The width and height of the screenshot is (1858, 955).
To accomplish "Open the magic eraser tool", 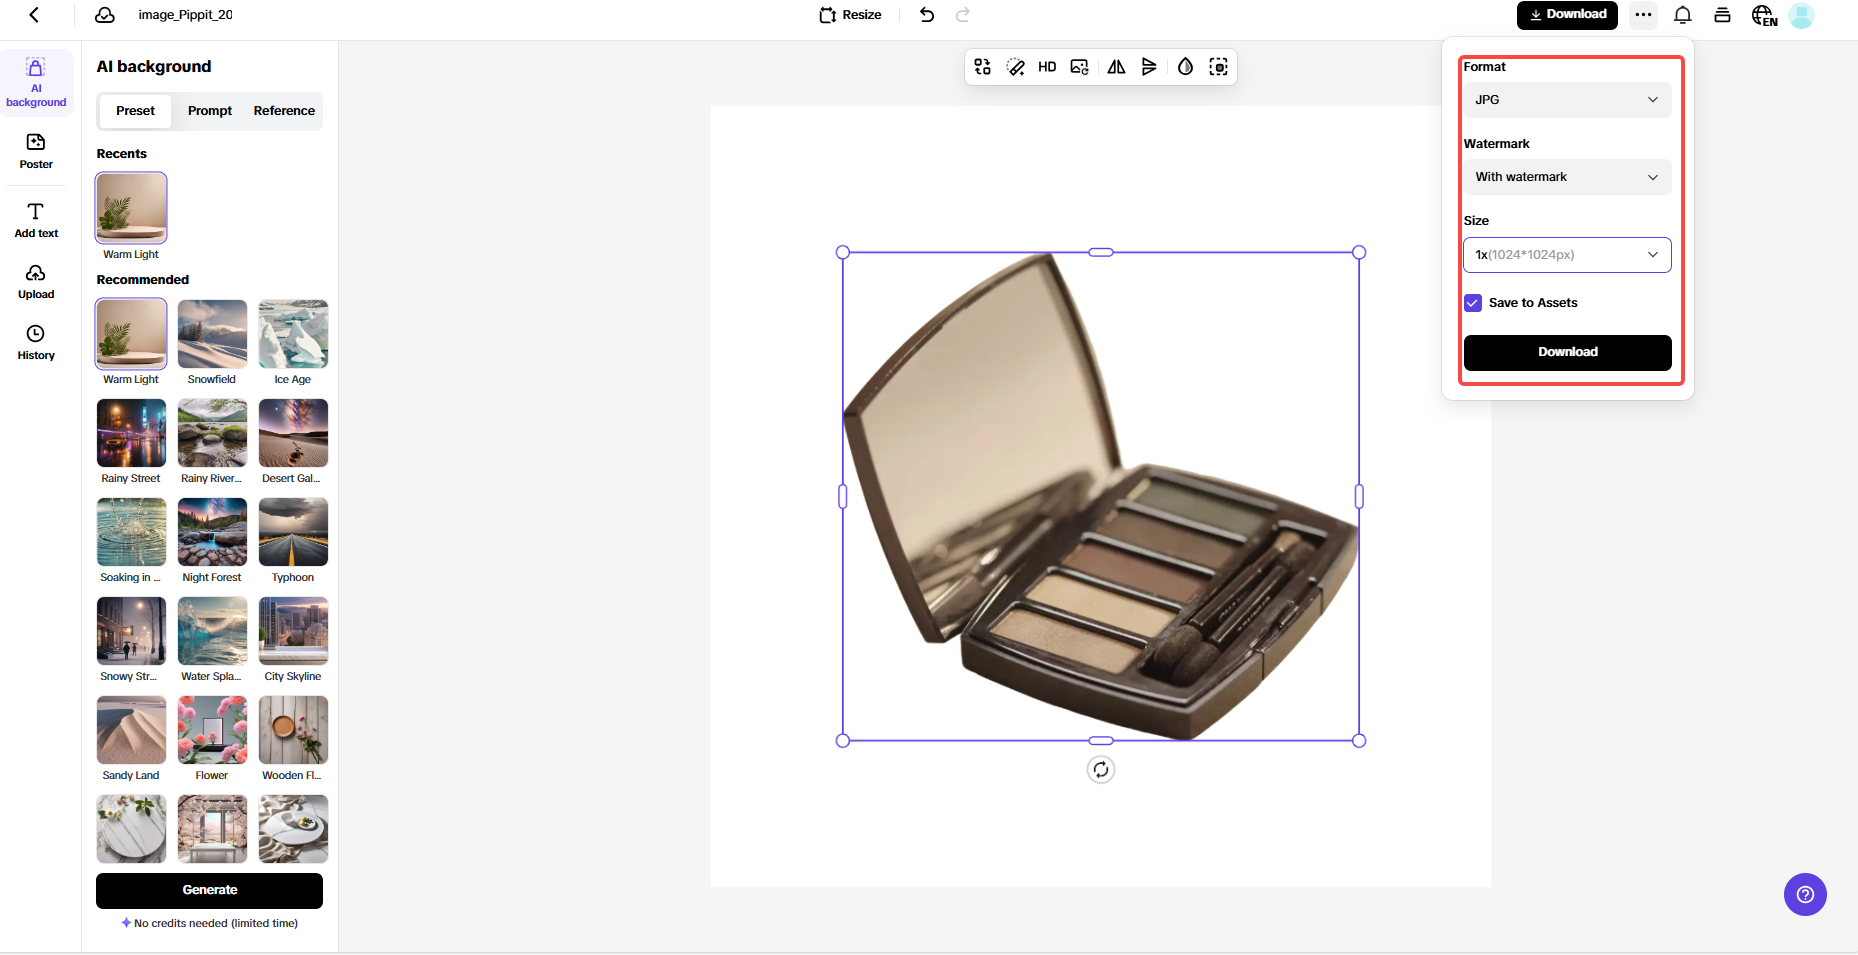I will (x=1015, y=66).
